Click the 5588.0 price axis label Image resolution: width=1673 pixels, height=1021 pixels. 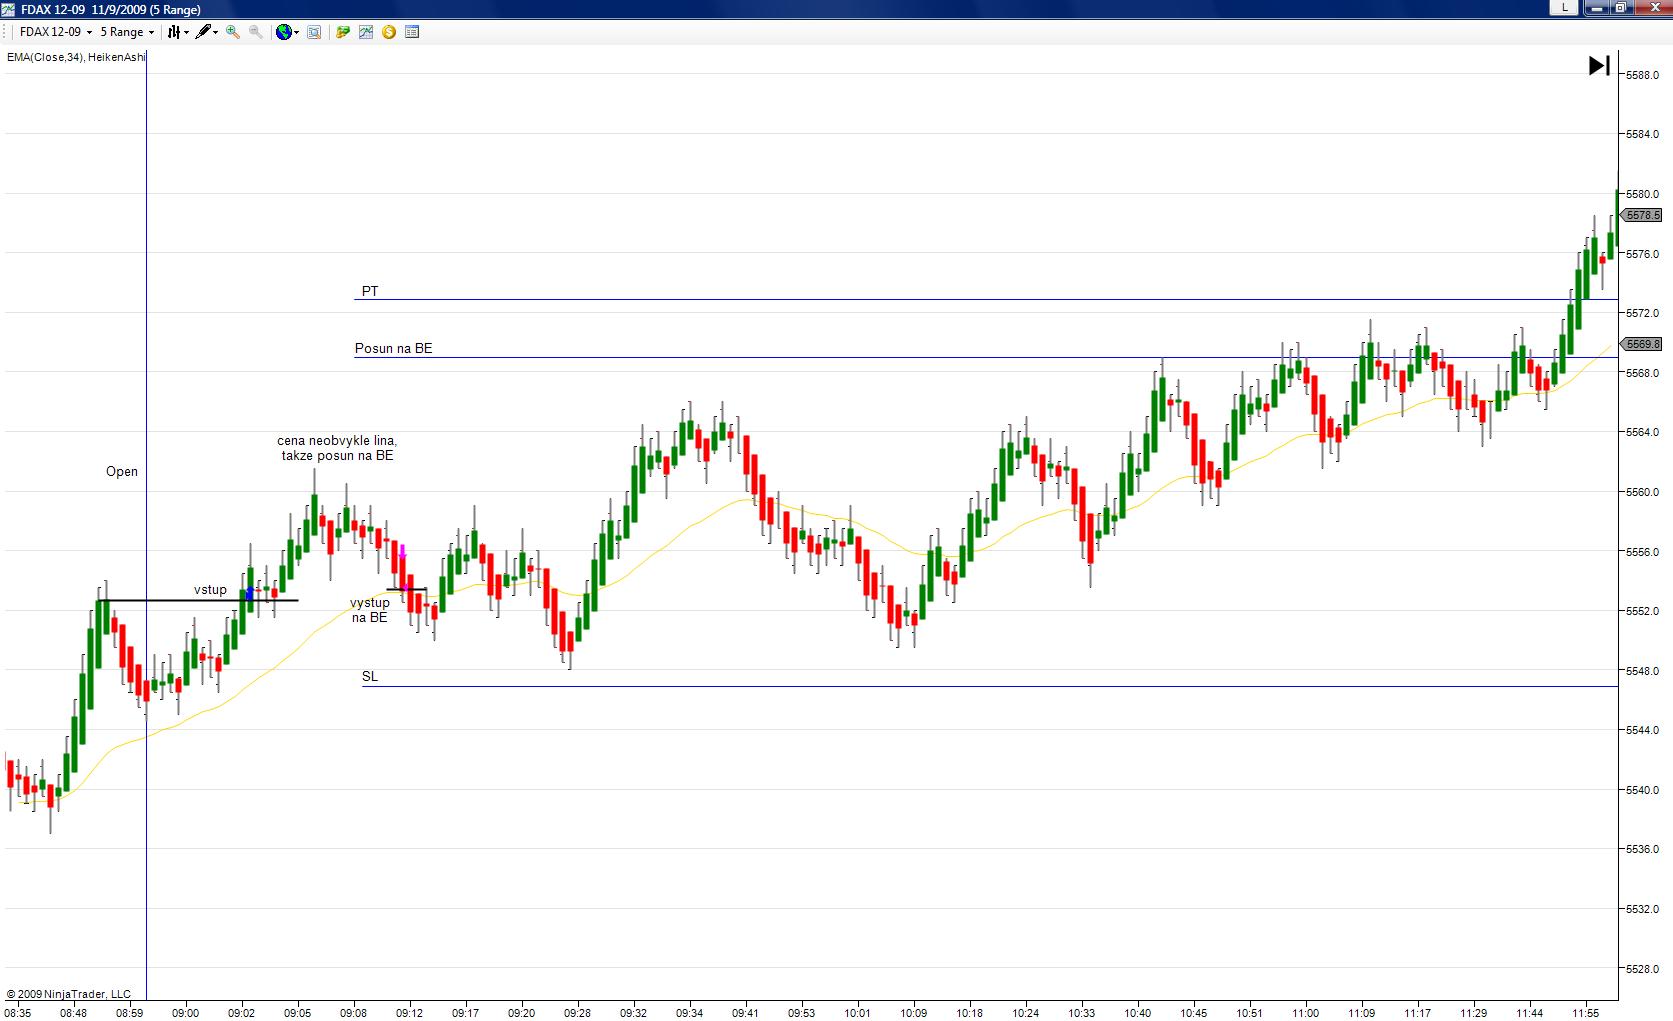1643,75
